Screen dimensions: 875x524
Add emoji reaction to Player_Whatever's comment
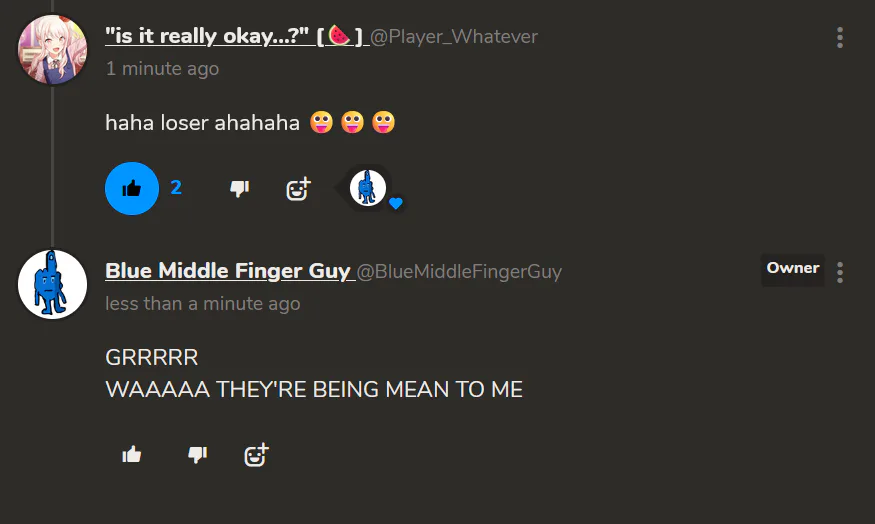[x=298, y=189]
